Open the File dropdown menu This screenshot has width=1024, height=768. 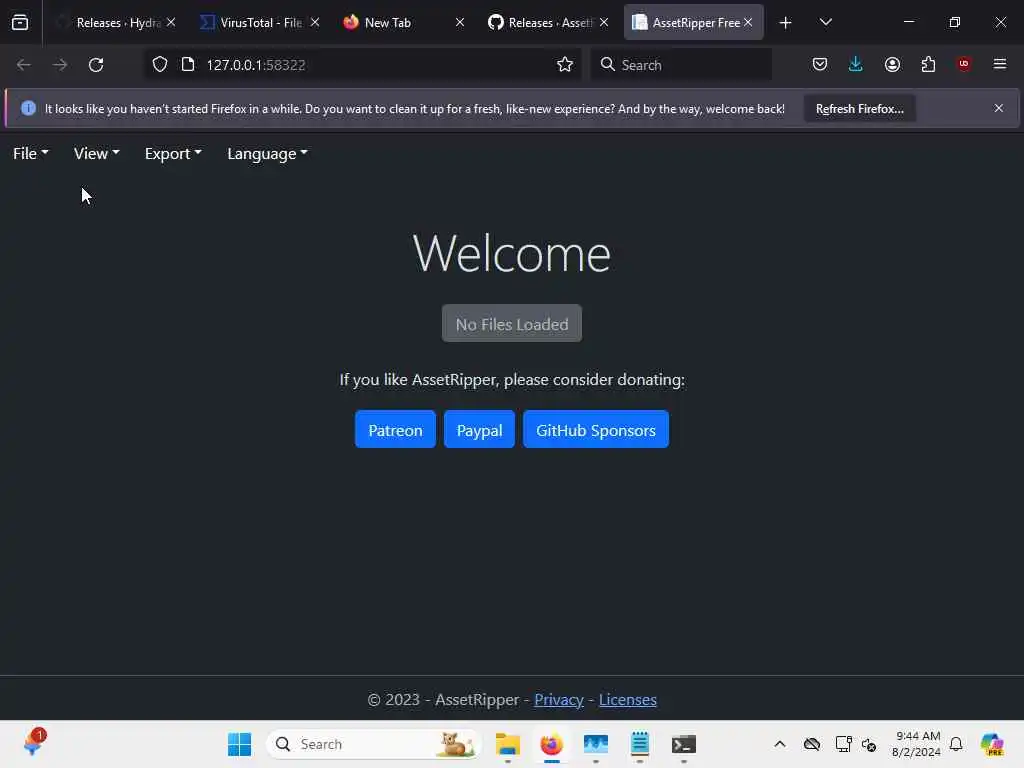click(31, 153)
